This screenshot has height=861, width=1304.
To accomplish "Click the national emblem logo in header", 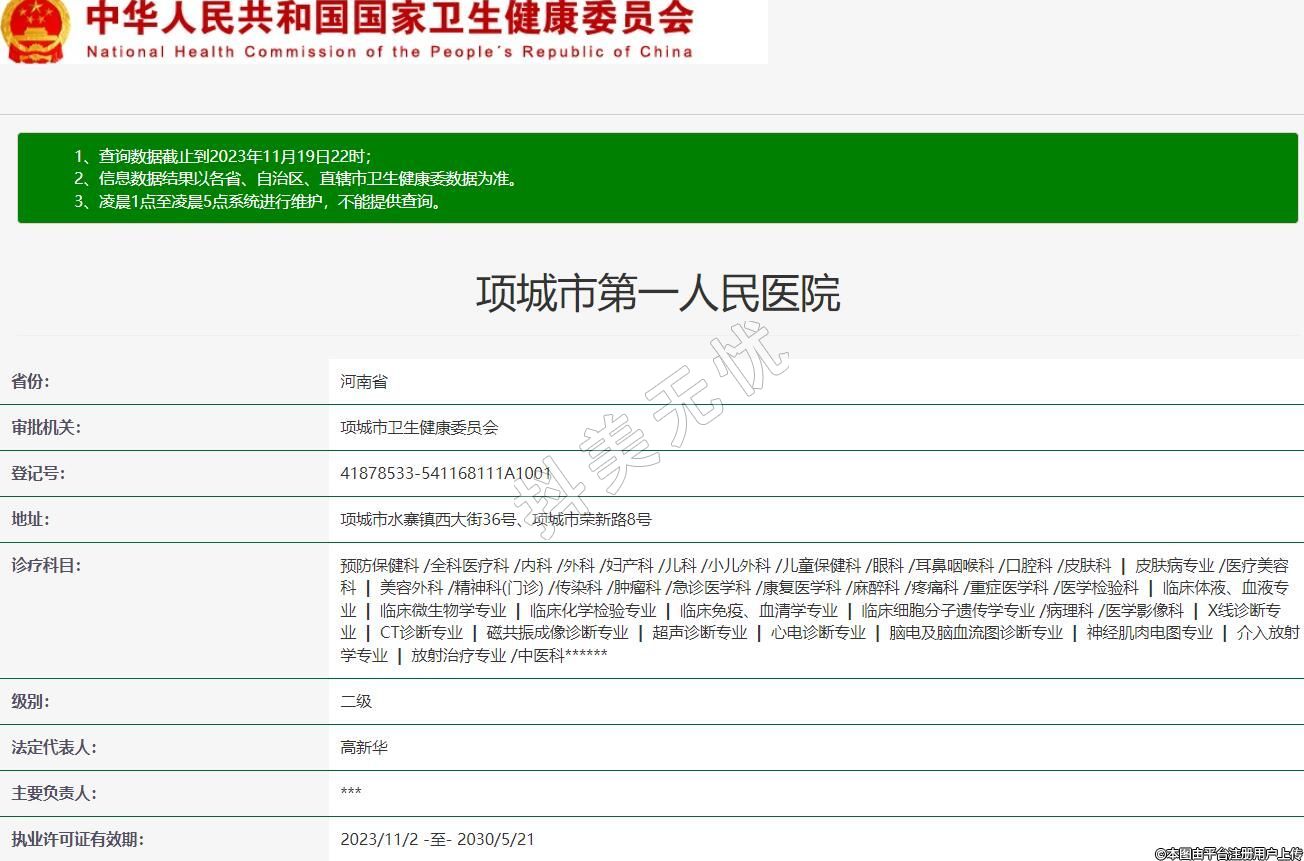I will pos(34,30).
